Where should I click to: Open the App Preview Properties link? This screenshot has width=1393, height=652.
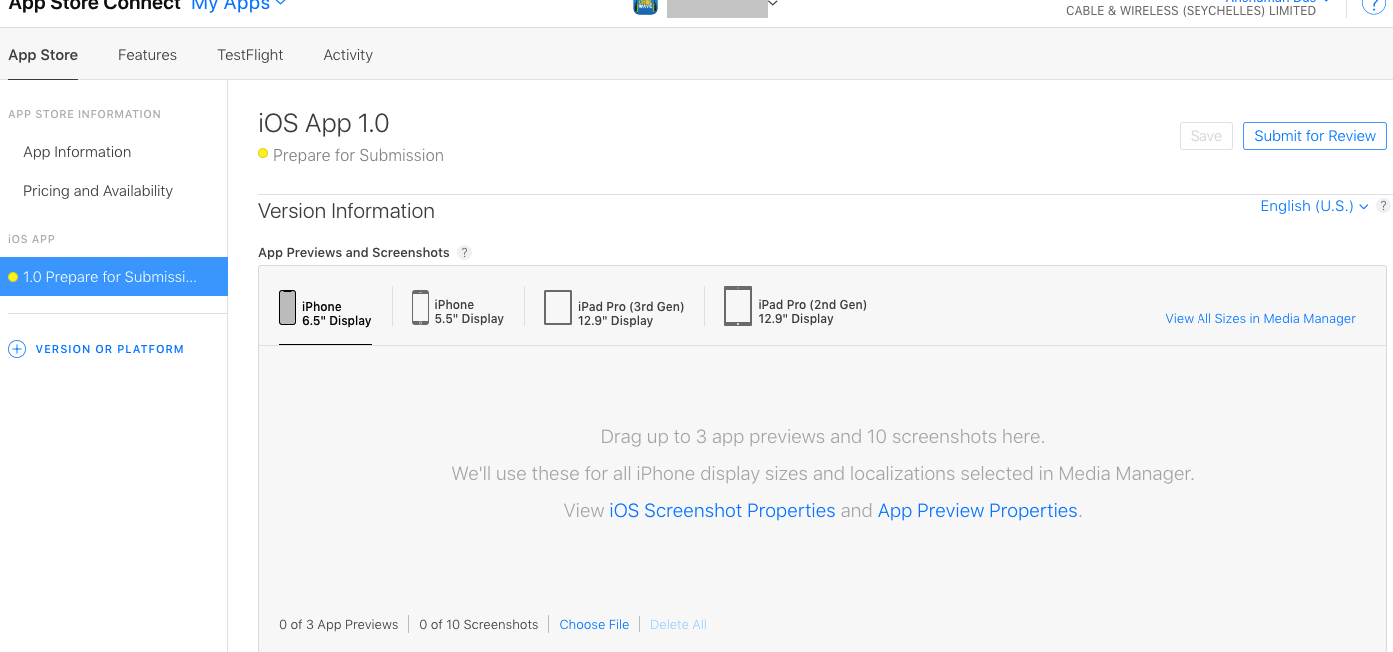point(978,511)
